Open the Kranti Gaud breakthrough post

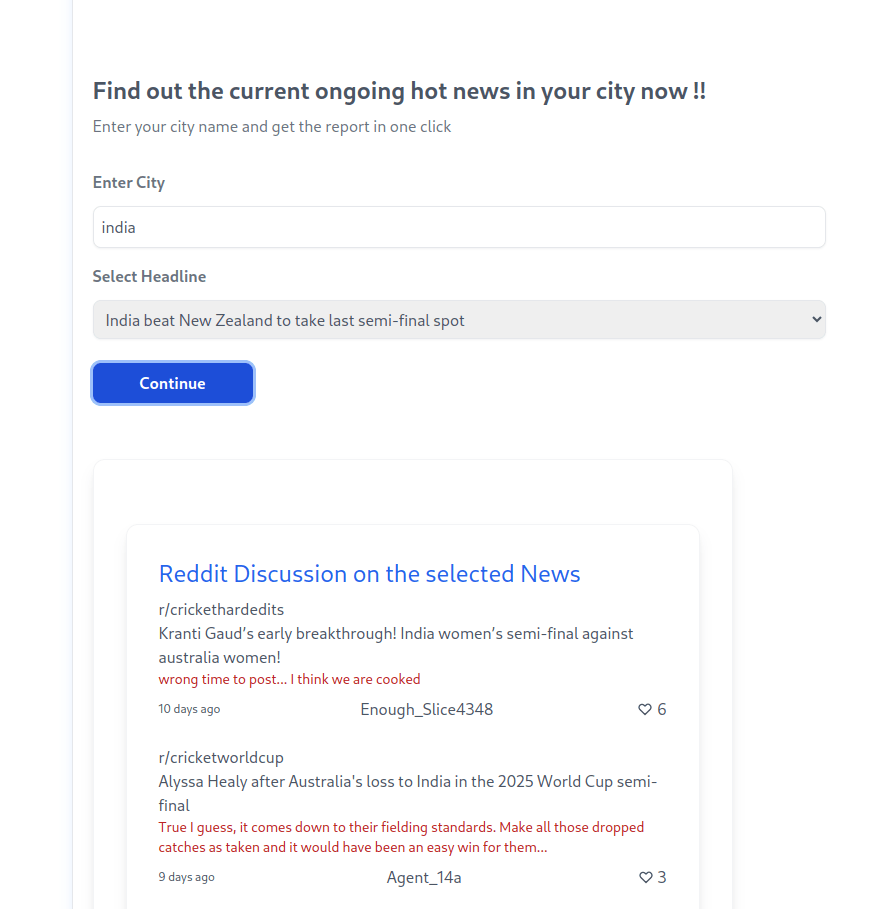click(395, 645)
